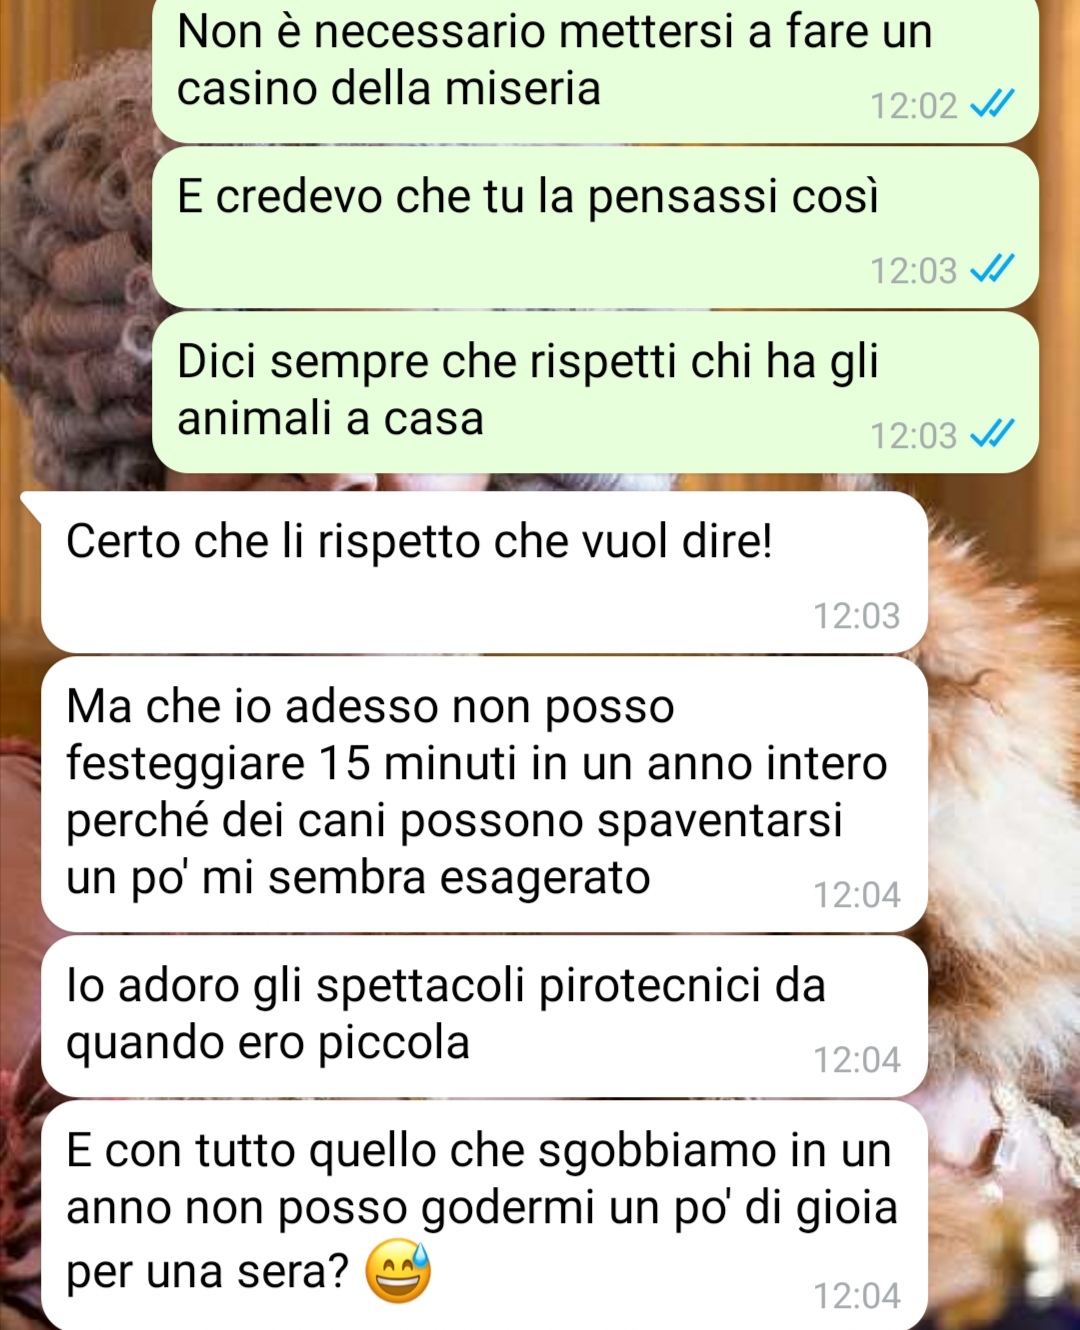Tap the 12:03 timestamp on 'animali a casa' message
The width and height of the screenshot is (1080, 1330).
pos(914,435)
